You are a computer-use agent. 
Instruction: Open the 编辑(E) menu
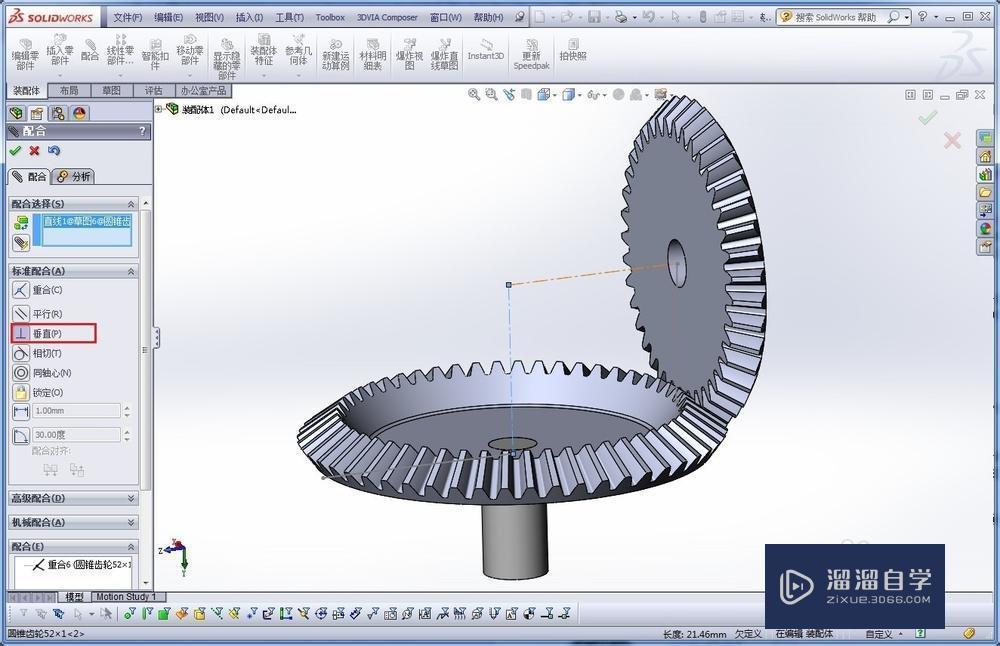click(168, 17)
